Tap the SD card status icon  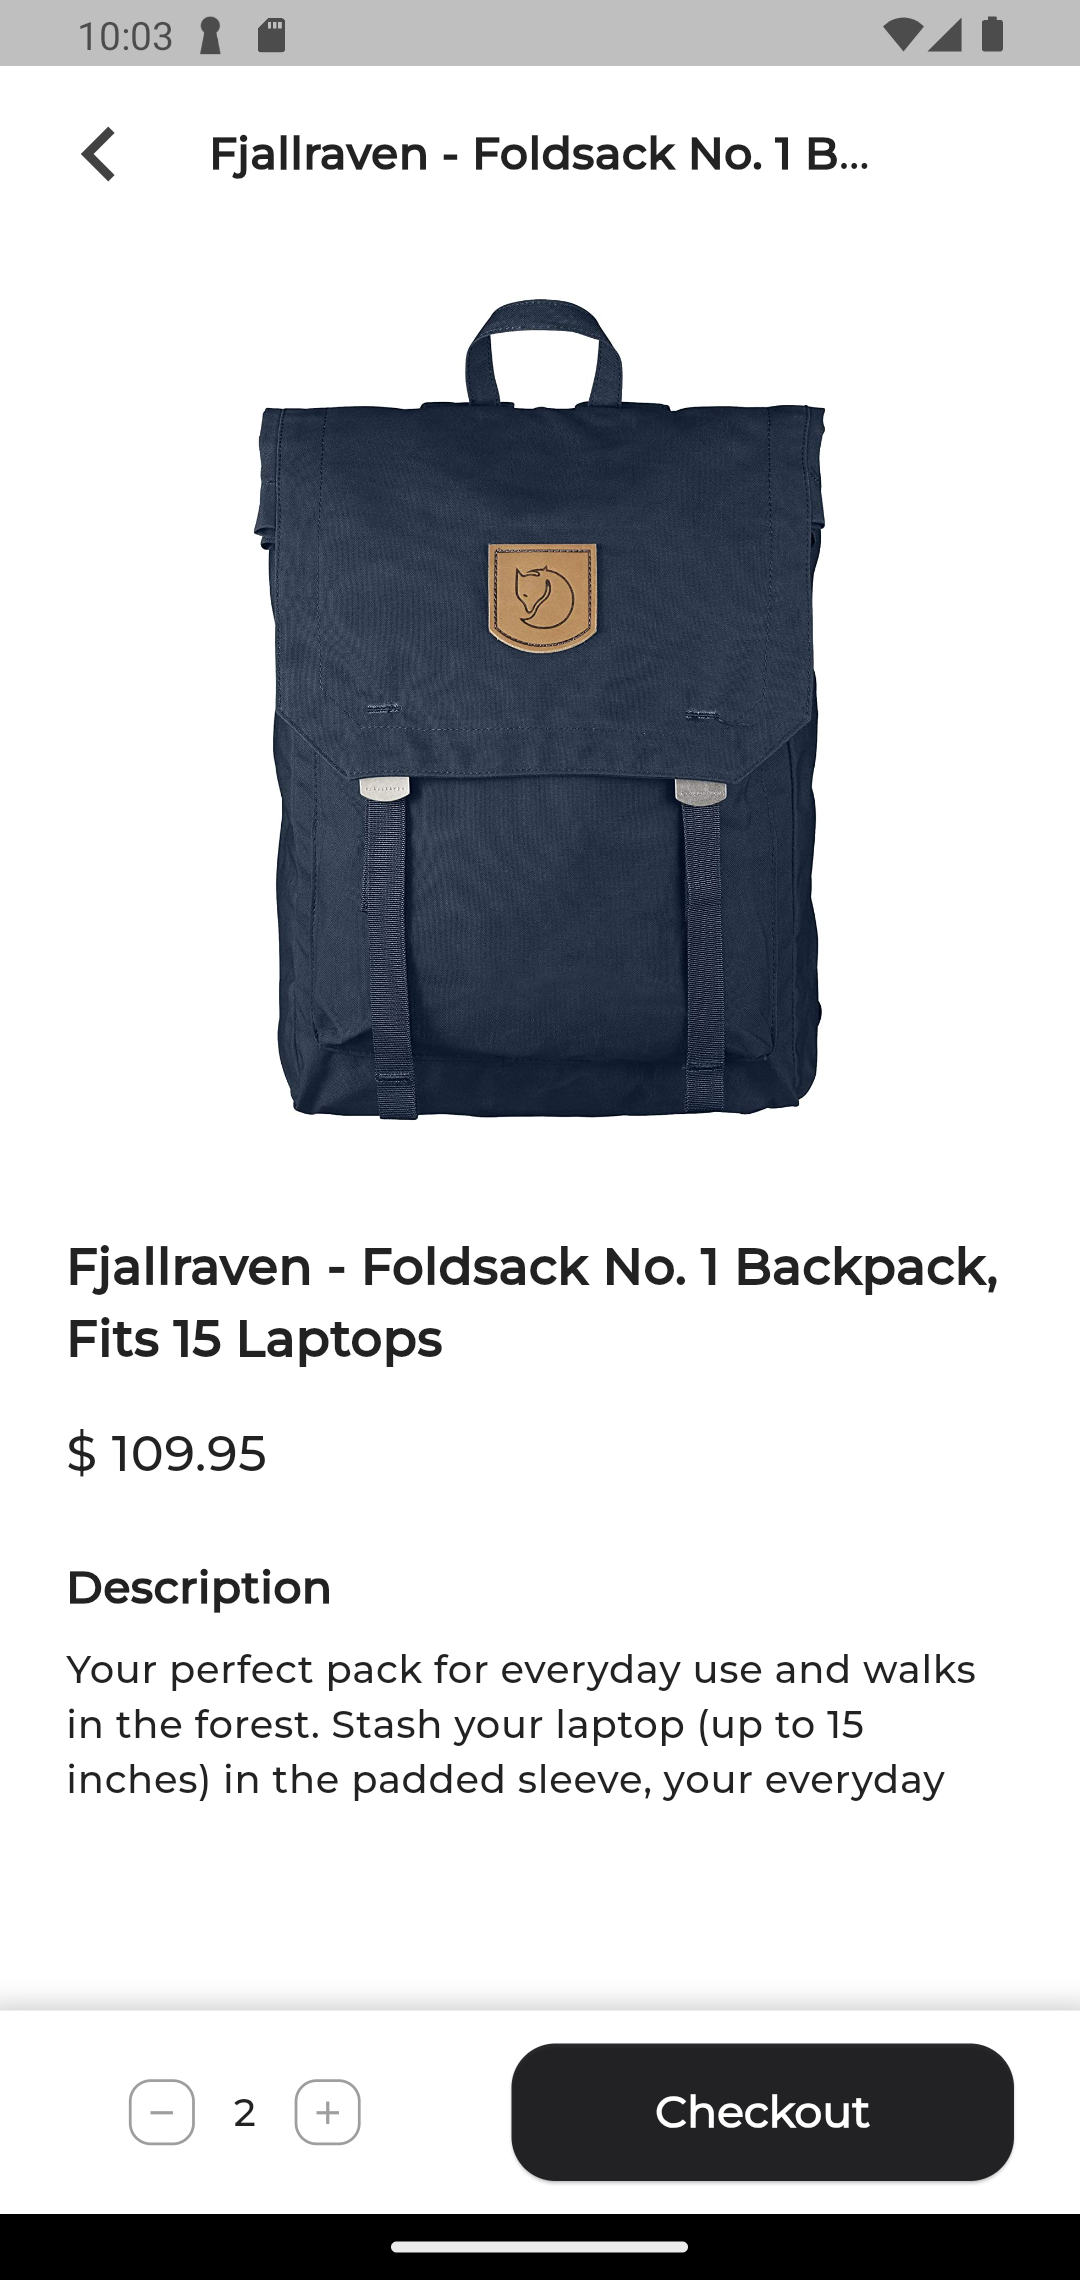271,36
